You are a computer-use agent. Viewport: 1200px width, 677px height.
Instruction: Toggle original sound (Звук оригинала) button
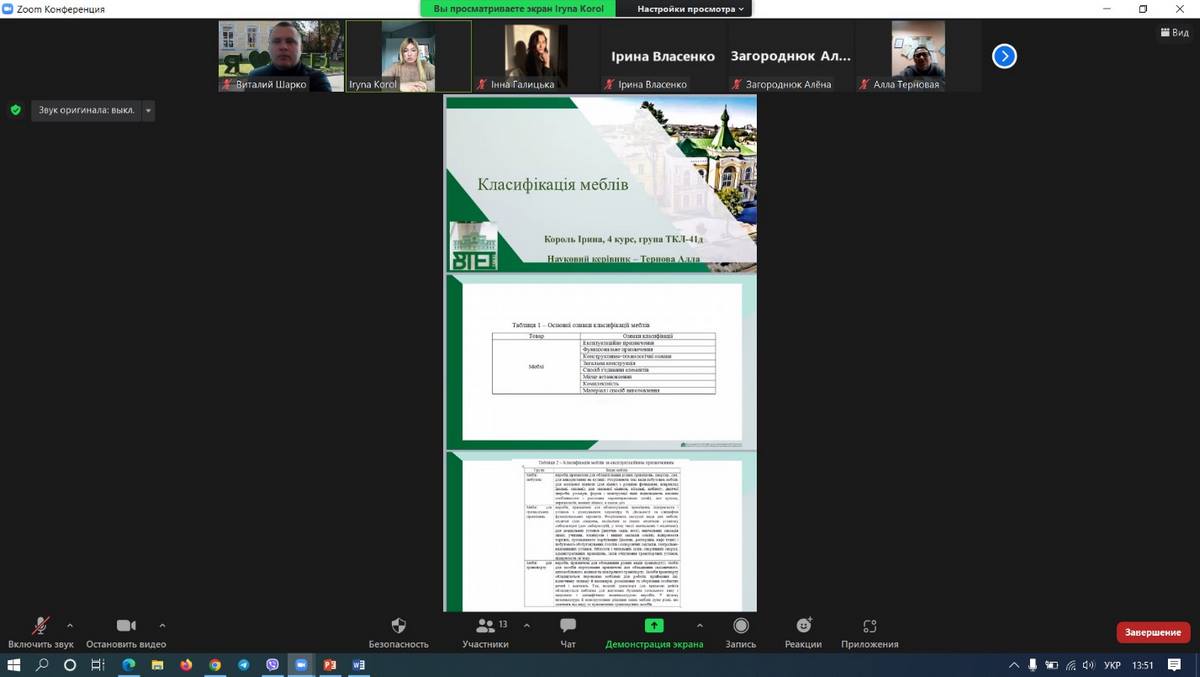point(86,111)
